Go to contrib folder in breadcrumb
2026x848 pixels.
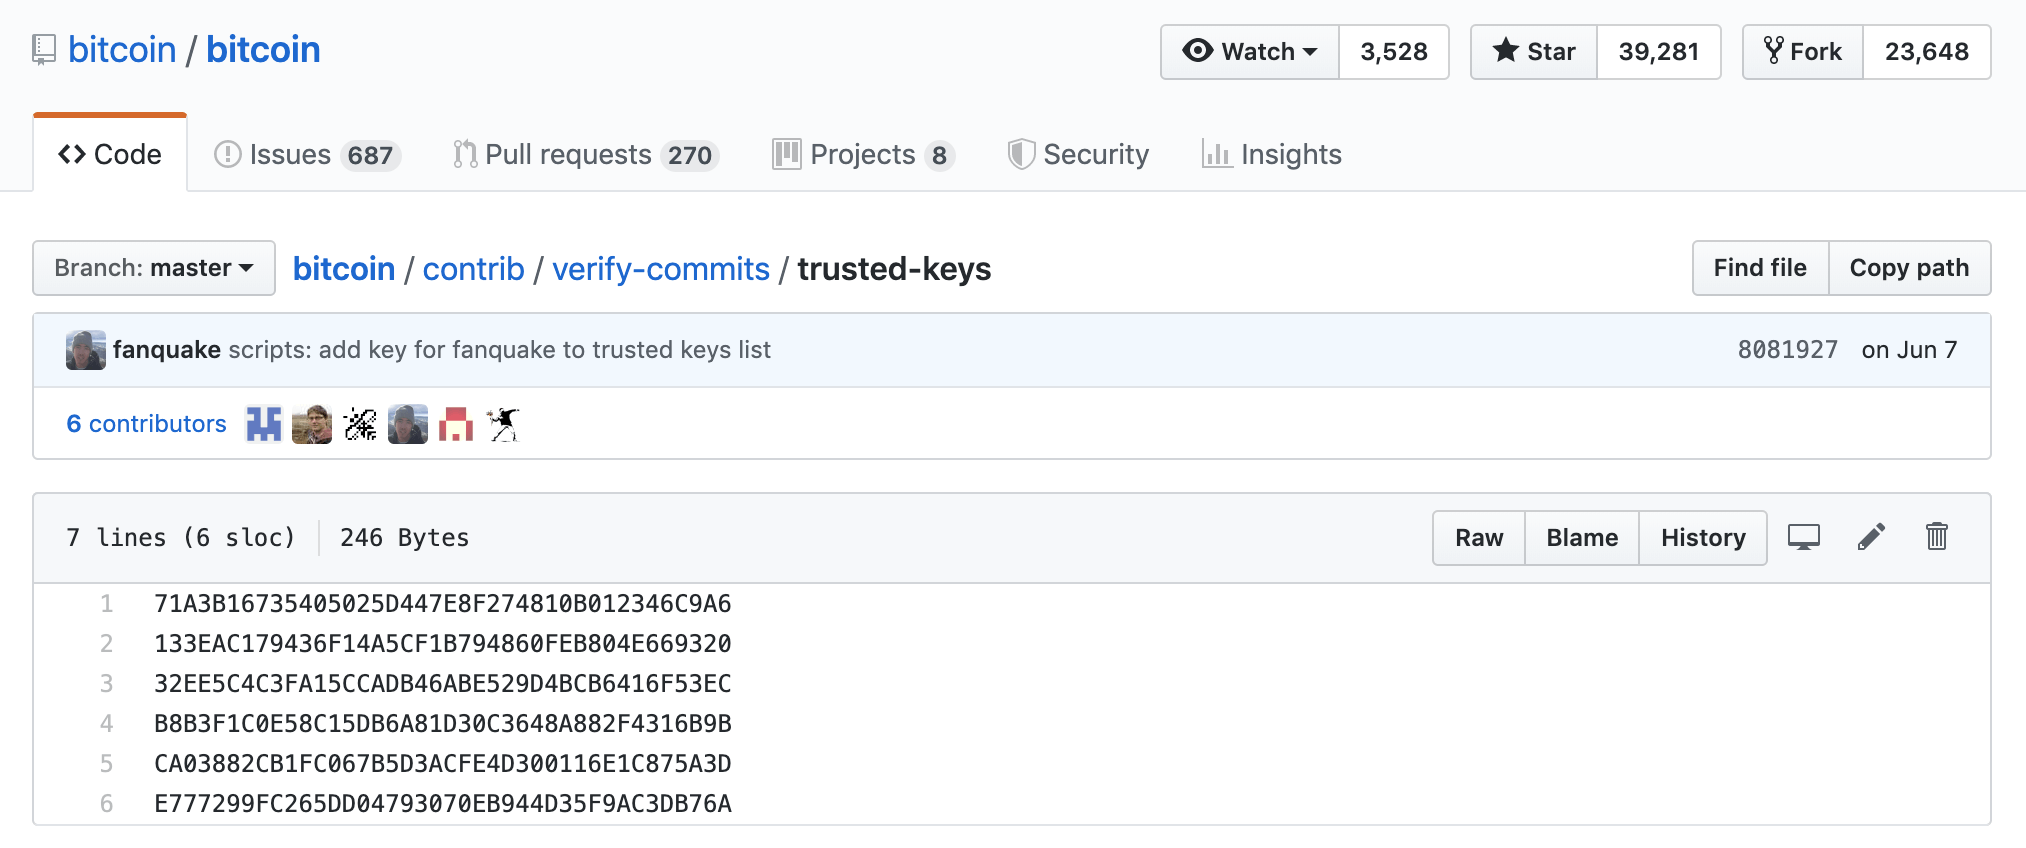pyautogui.click(x=473, y=268)
